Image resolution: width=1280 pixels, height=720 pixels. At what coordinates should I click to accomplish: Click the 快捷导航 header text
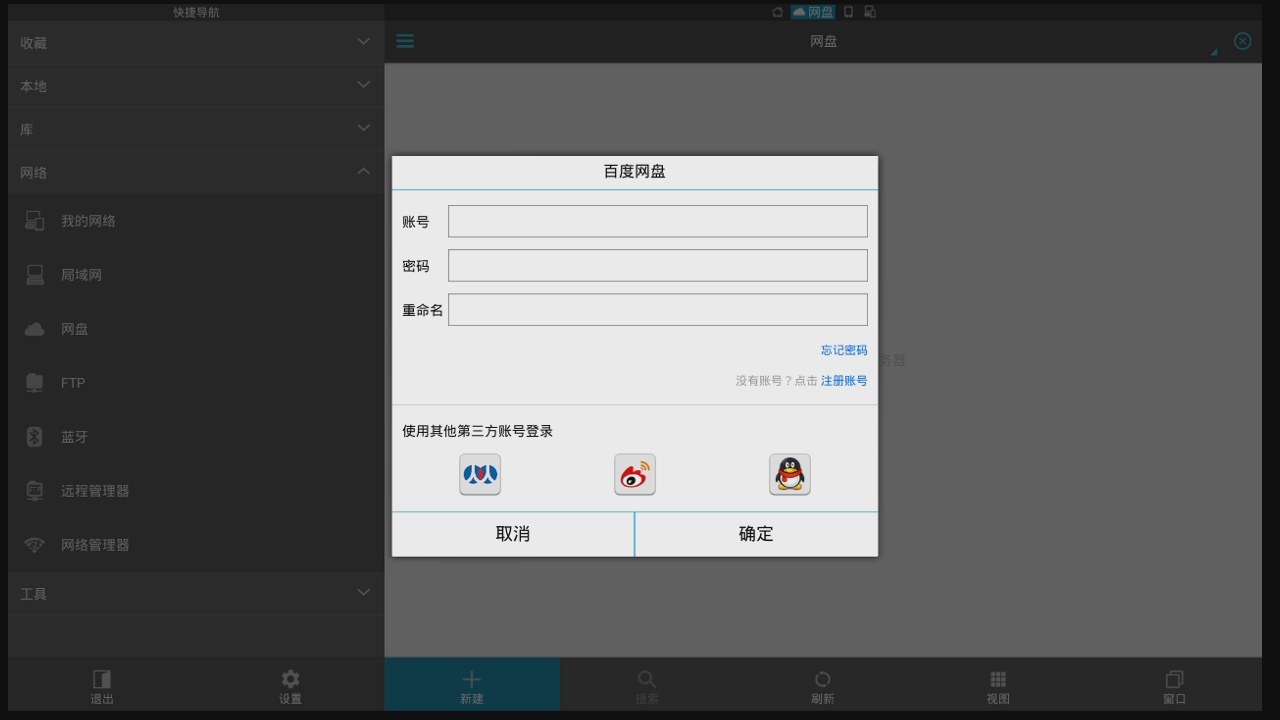click(x=196, y=12)
